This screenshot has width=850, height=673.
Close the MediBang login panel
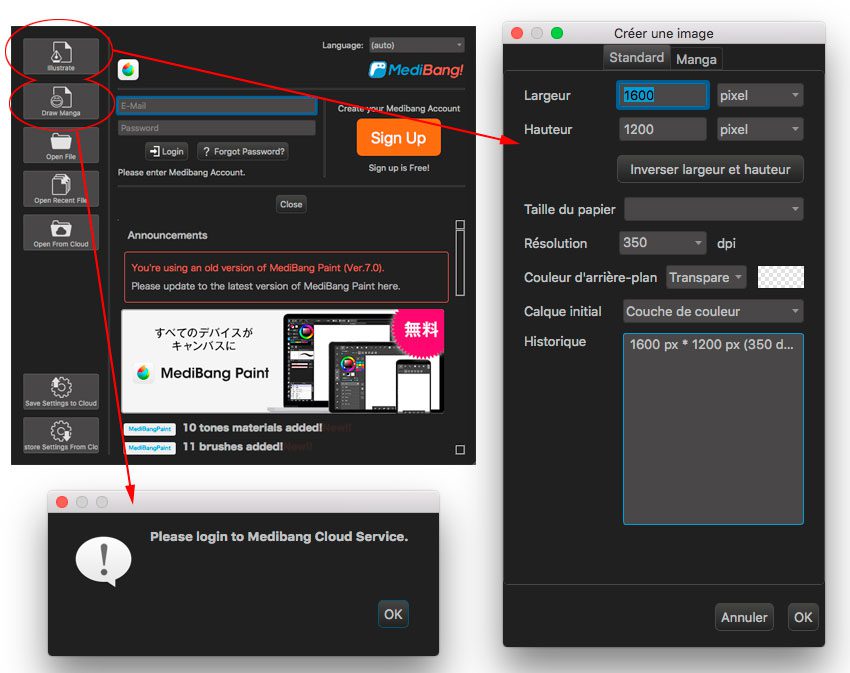(291, 204)
